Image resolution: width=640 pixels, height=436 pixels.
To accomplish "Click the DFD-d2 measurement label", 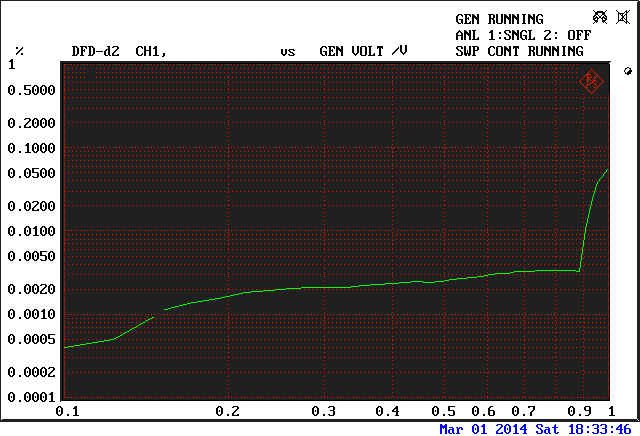I will pyautogui.click(x=96, y=51).
